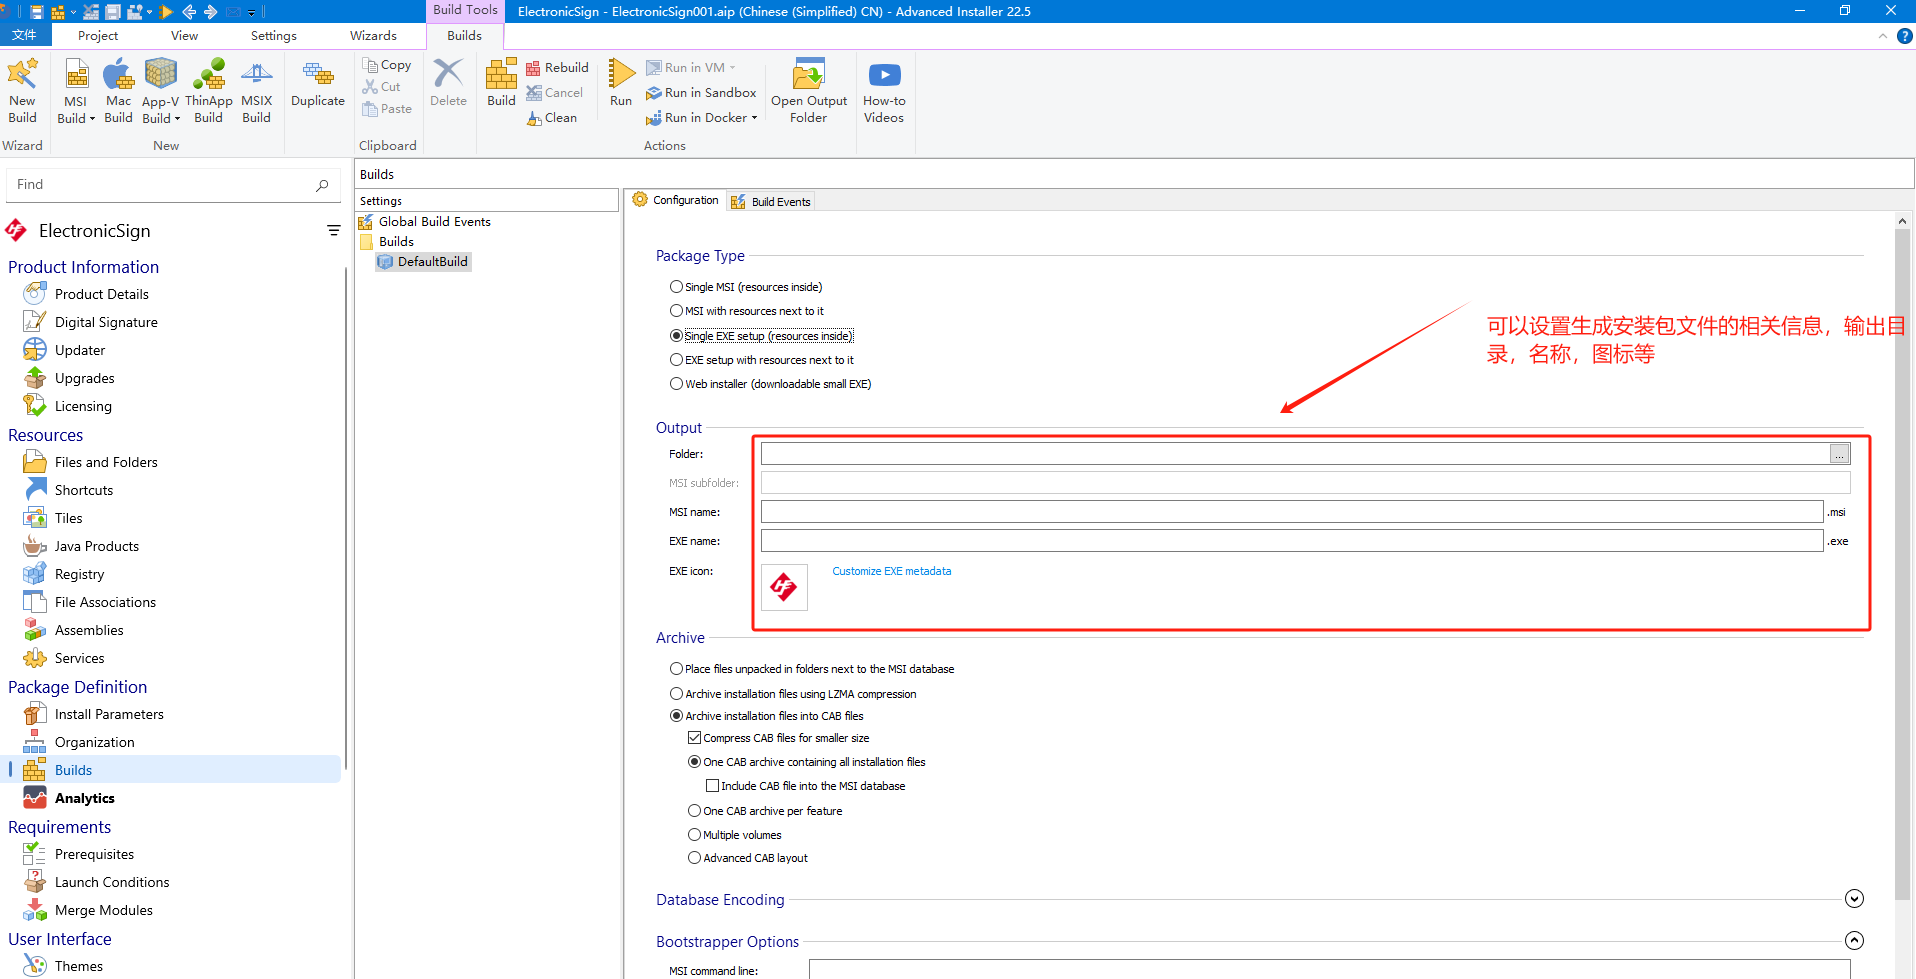Open MSI Build dropdown arrow
This screenshot has width=1916, height=979.
click(92, 119)
